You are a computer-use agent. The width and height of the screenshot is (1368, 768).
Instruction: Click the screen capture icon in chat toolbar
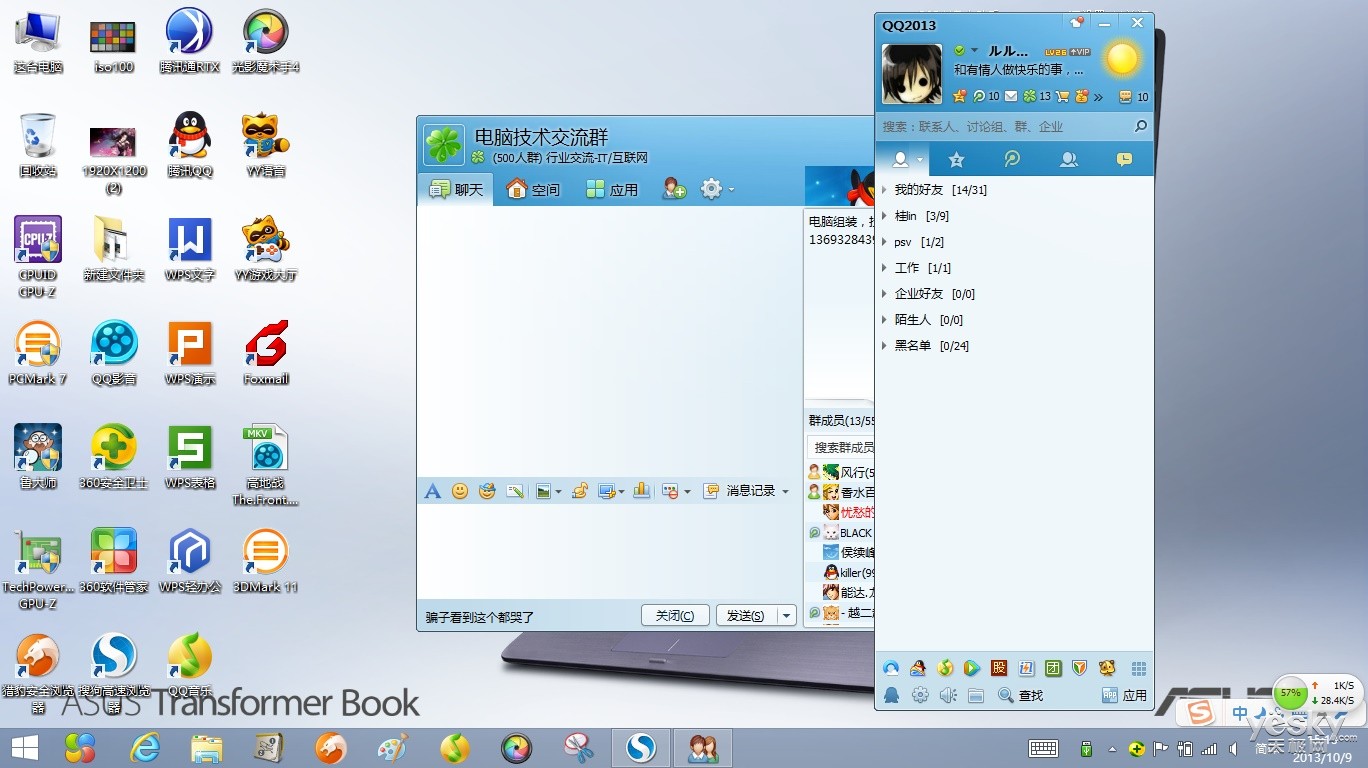click(x=605, y=491)
